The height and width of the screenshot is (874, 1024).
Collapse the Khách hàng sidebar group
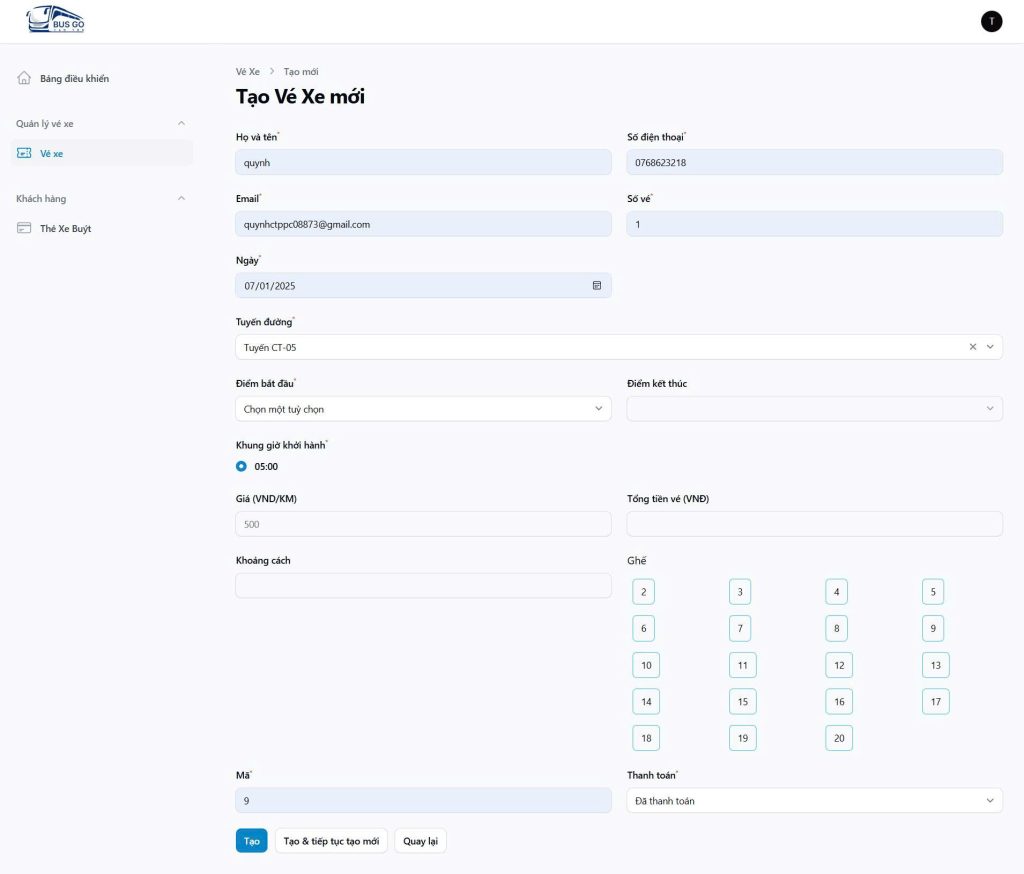pyautogui.click(x=181, y=199)
